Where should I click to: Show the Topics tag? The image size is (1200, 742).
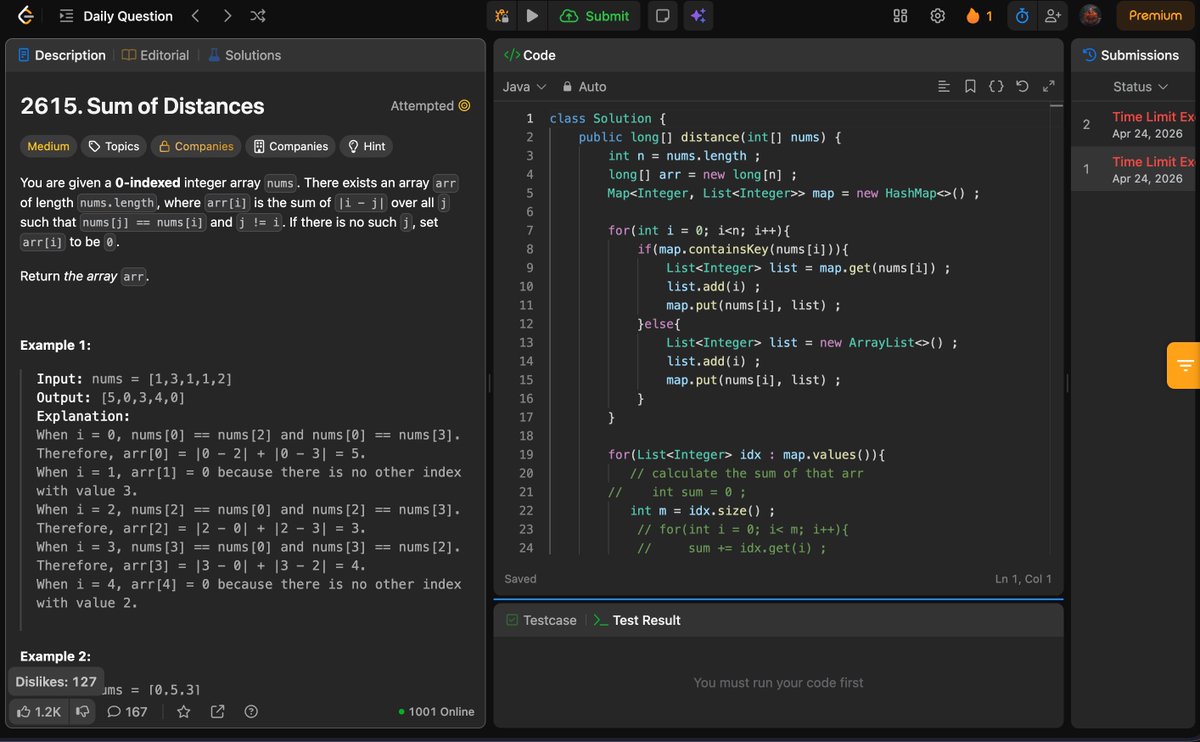(114, 146)
